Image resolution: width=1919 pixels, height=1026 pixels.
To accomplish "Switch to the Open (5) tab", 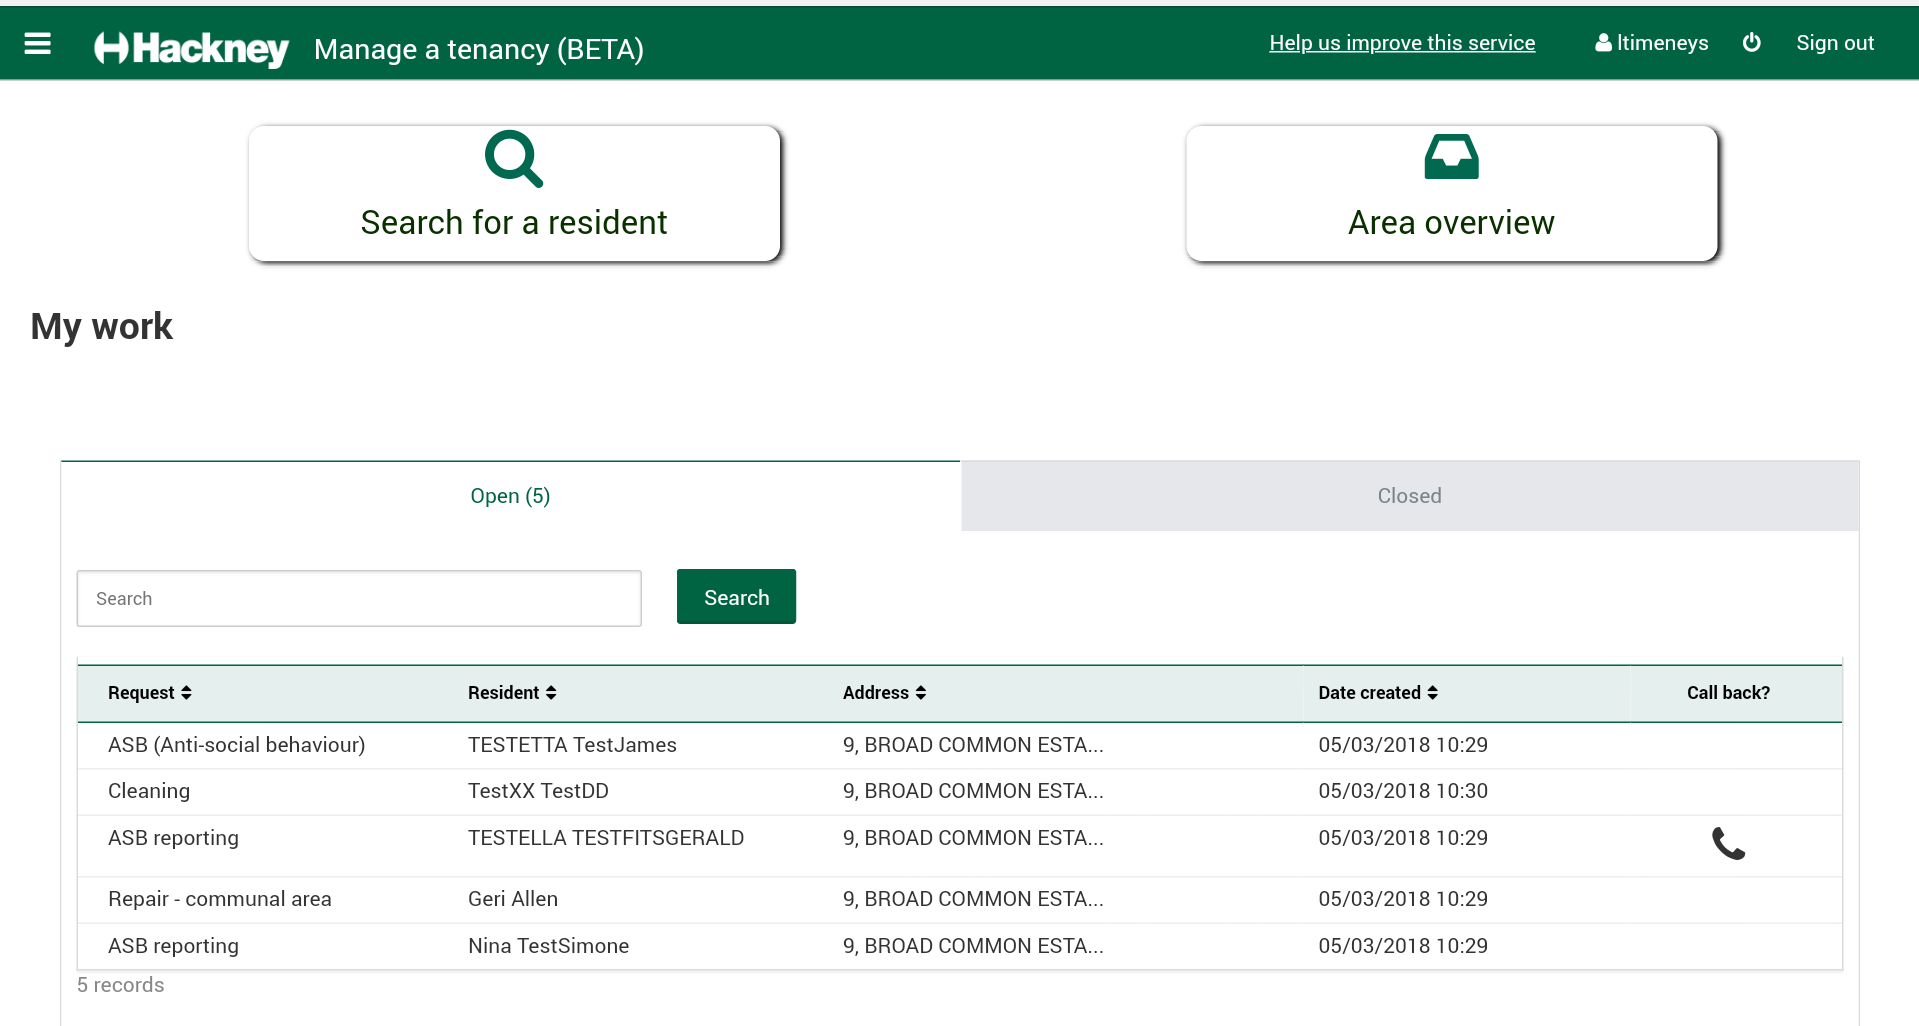I will coord(510,496).
